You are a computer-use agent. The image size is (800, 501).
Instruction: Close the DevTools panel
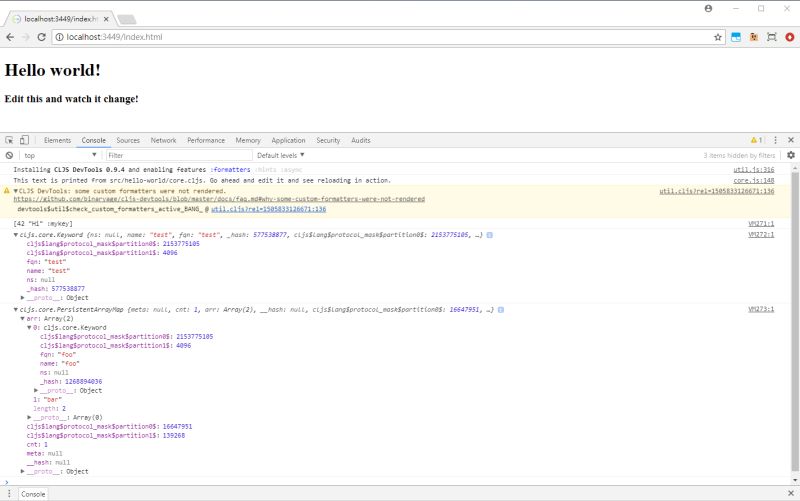click(x=791, y=140)
